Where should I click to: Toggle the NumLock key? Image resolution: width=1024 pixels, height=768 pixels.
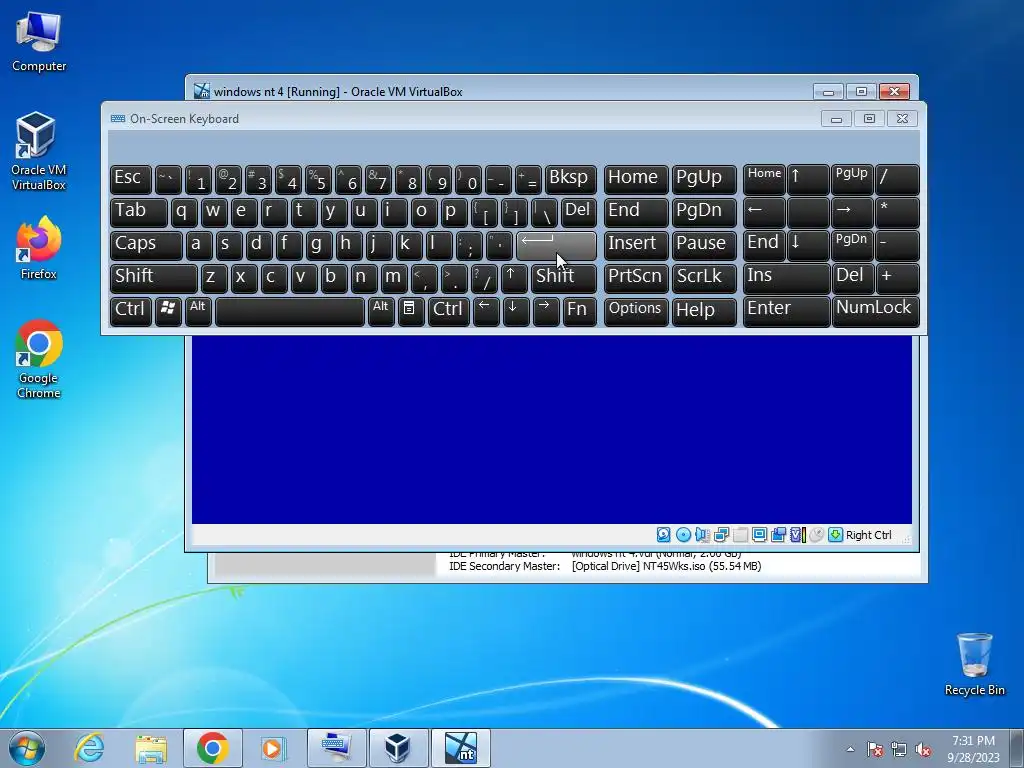875,311
